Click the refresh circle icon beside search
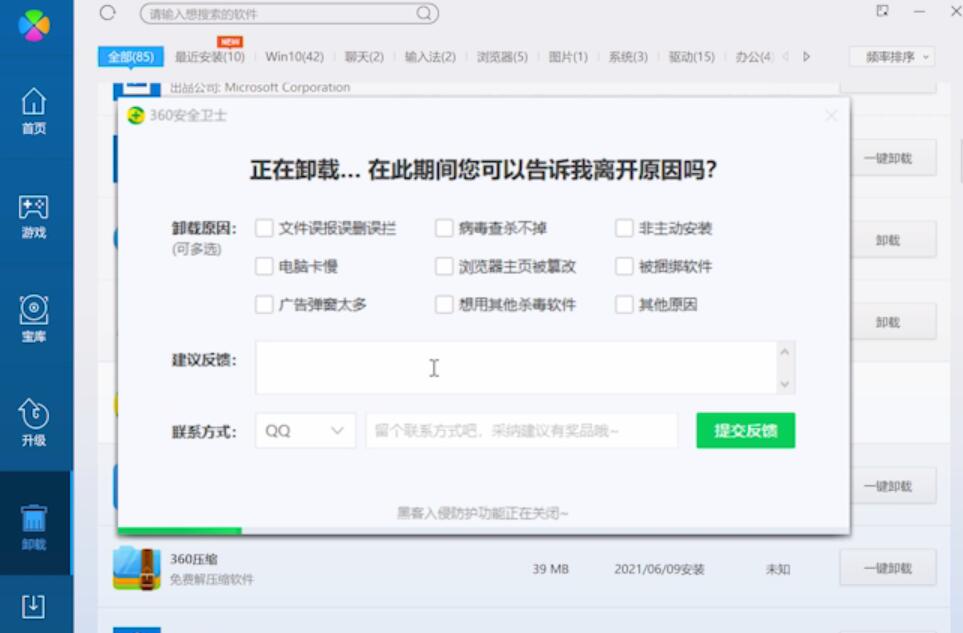The width and height of the screenshot is (963, 633). tap(107, 13)
